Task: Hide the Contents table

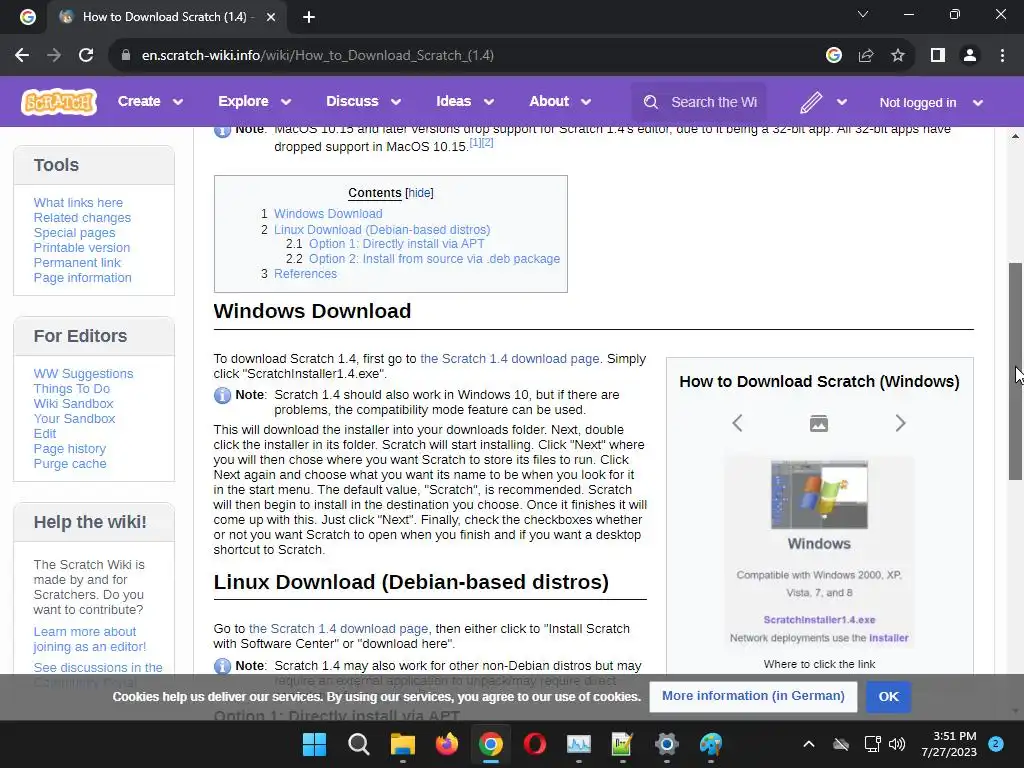Action: click(419, 193)
